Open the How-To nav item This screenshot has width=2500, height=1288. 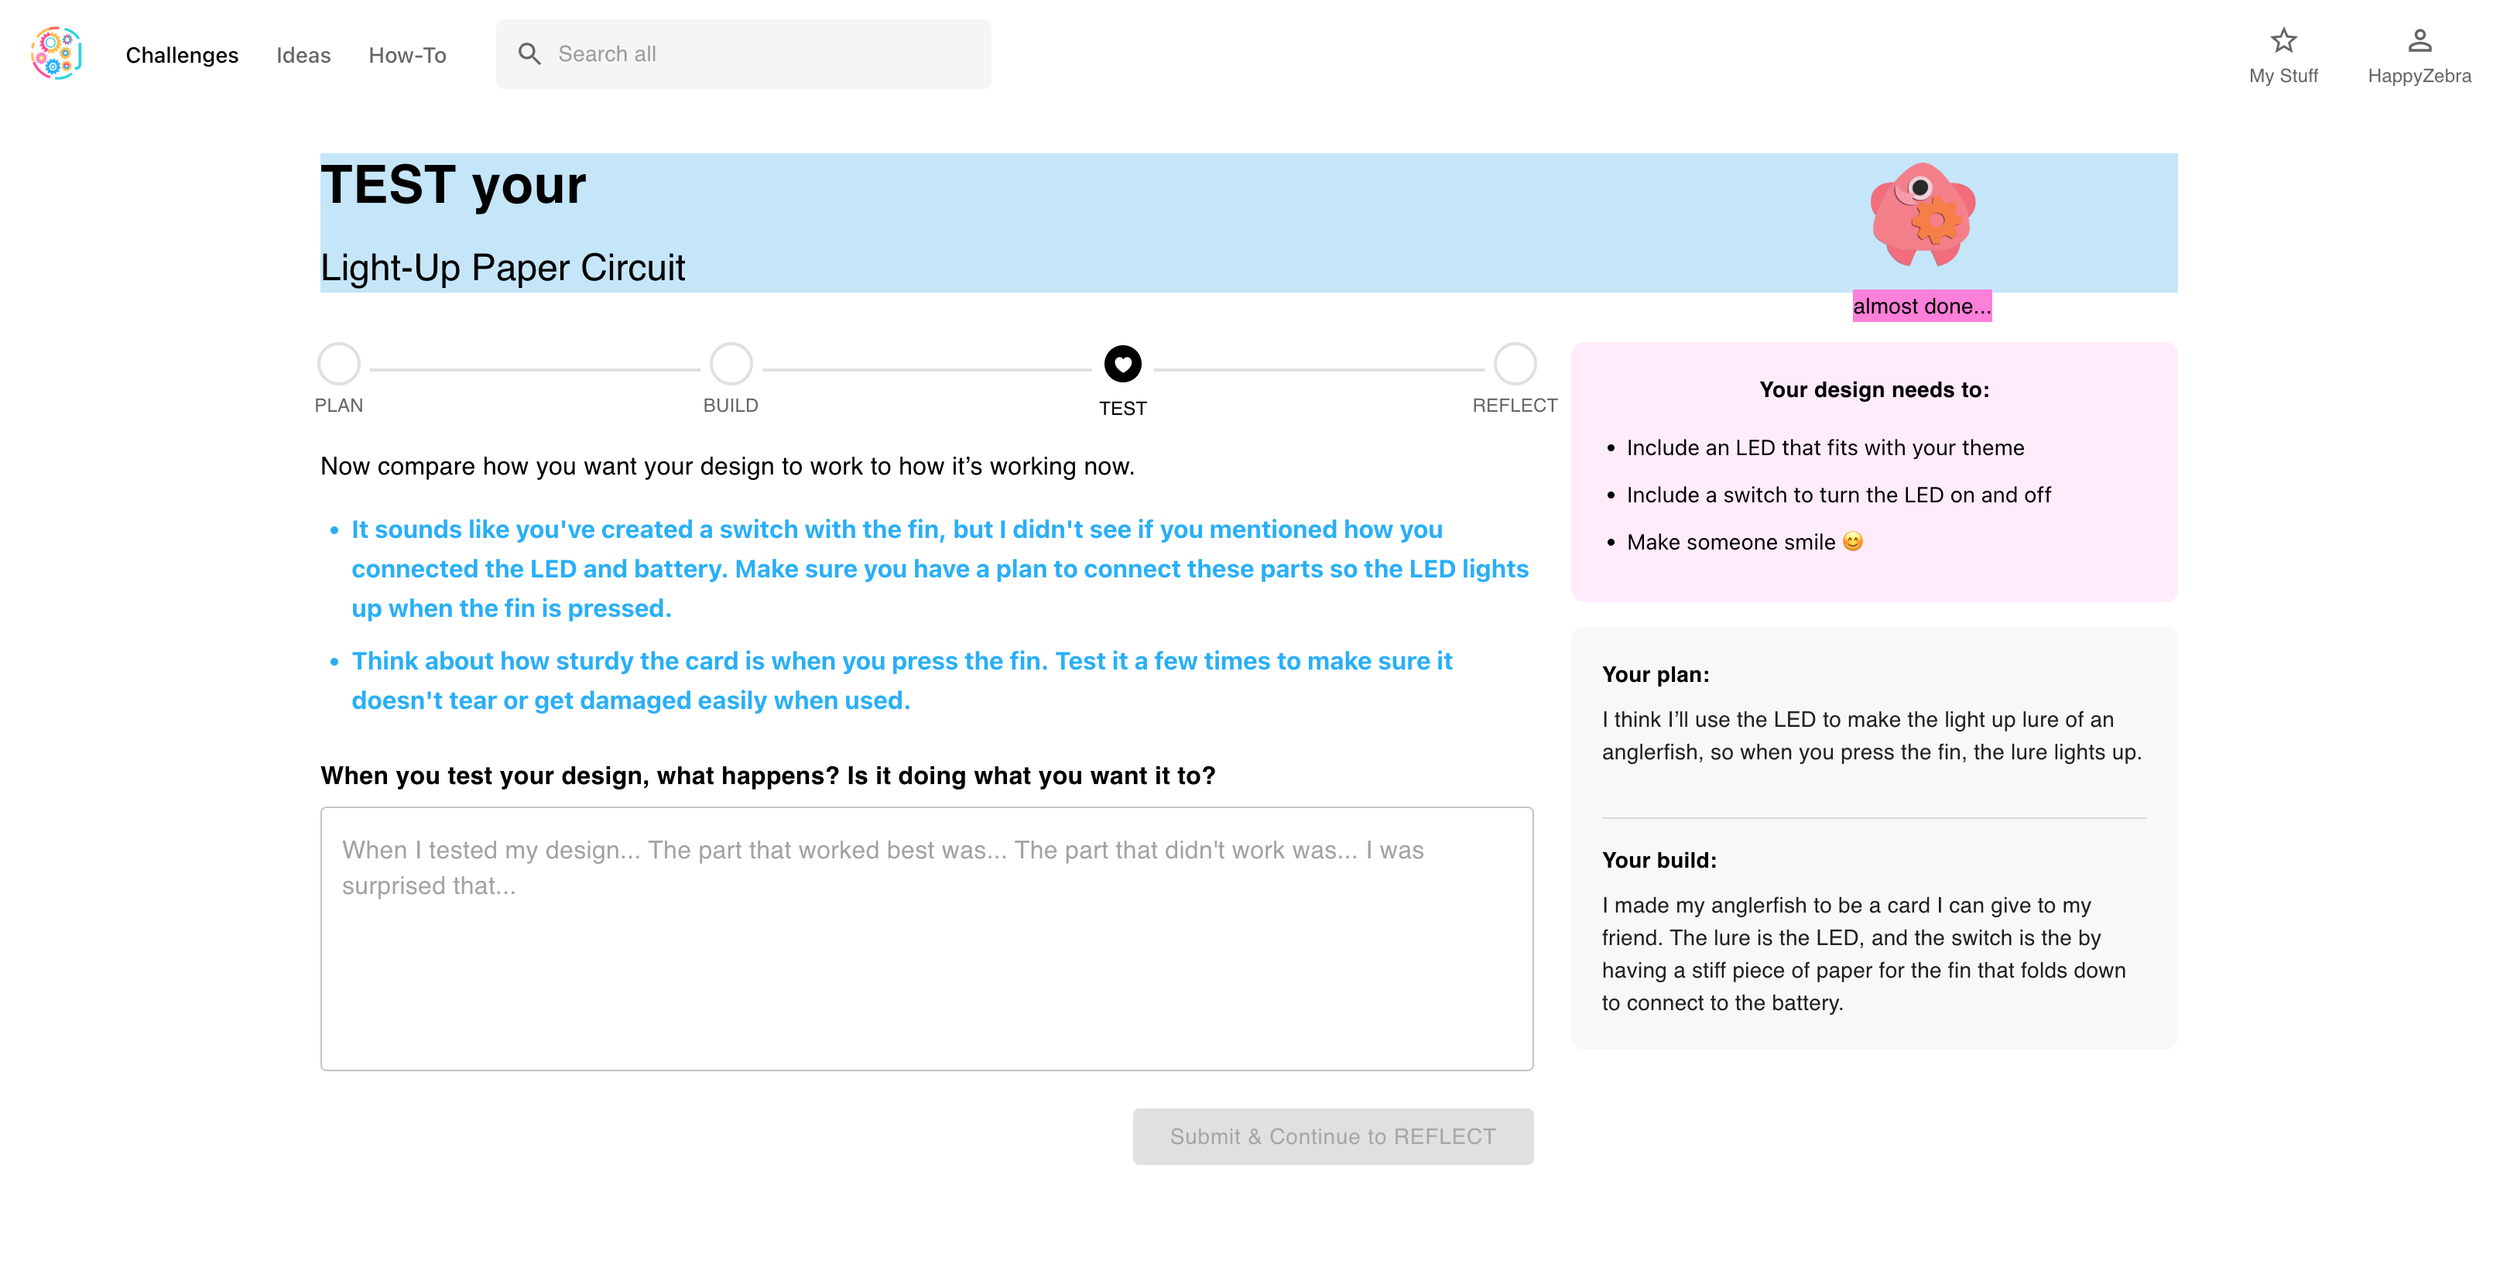(x=407, y=55)
